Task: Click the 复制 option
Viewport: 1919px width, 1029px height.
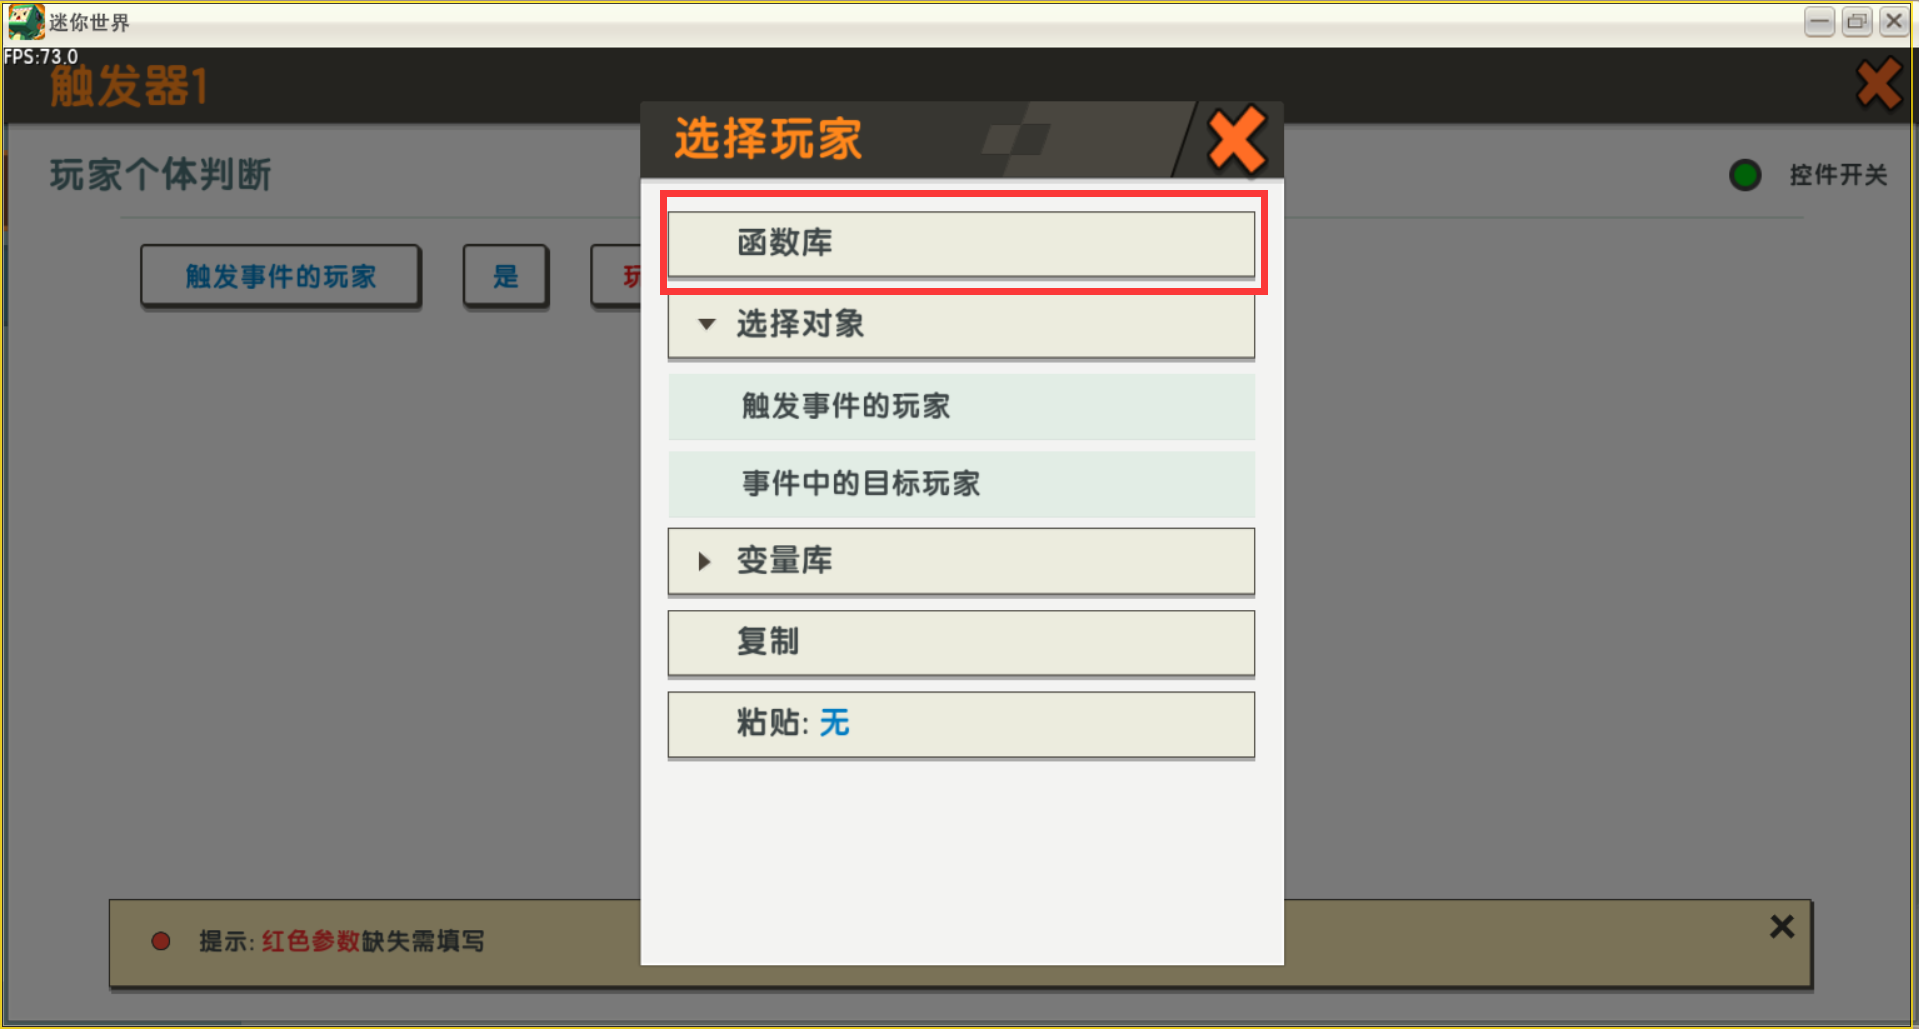Action: (961, 643)
